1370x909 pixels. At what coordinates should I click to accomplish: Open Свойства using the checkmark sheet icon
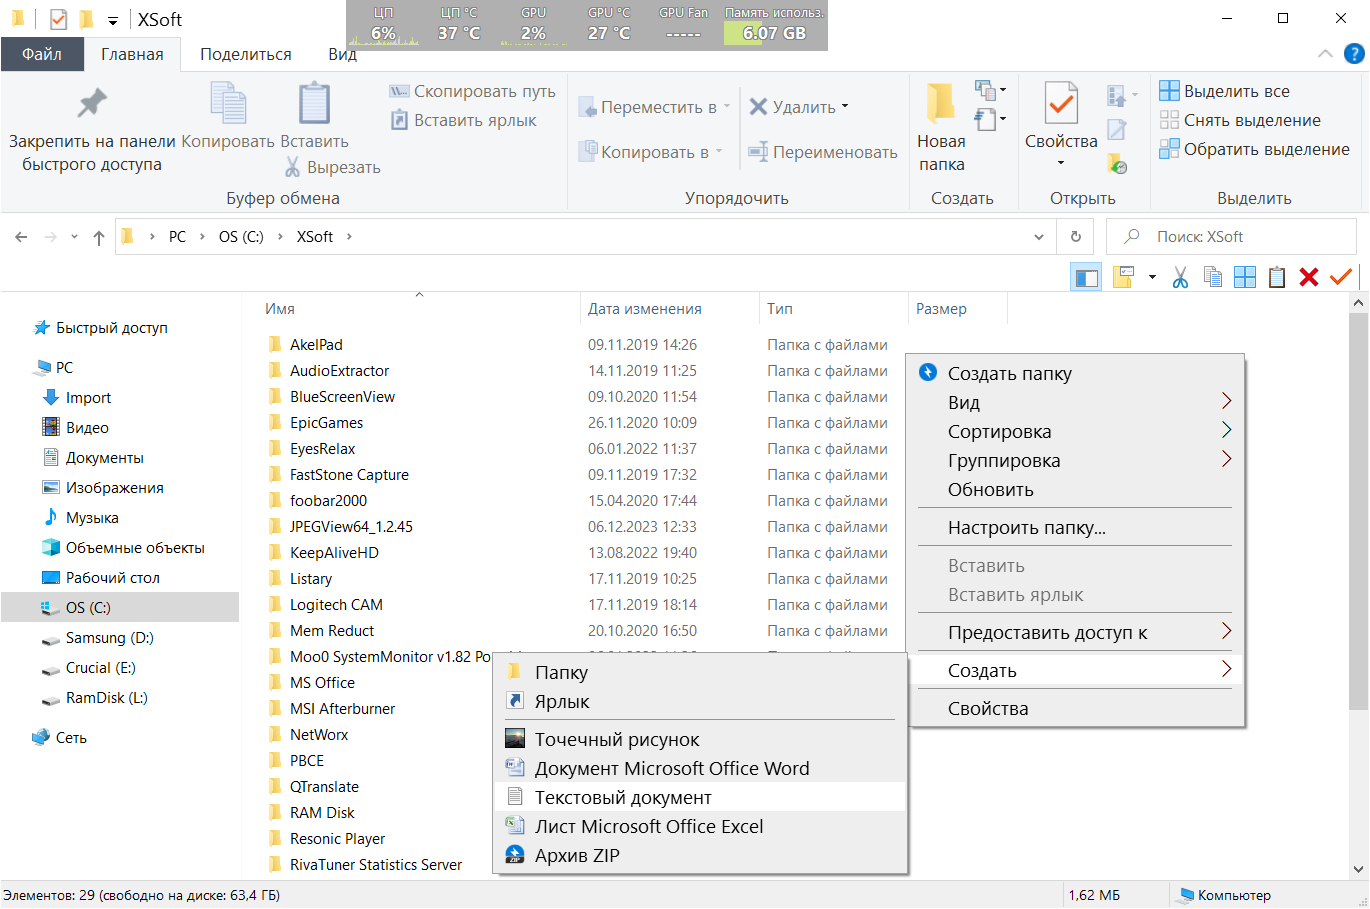pyautogui.click(x=1061, y=103)
